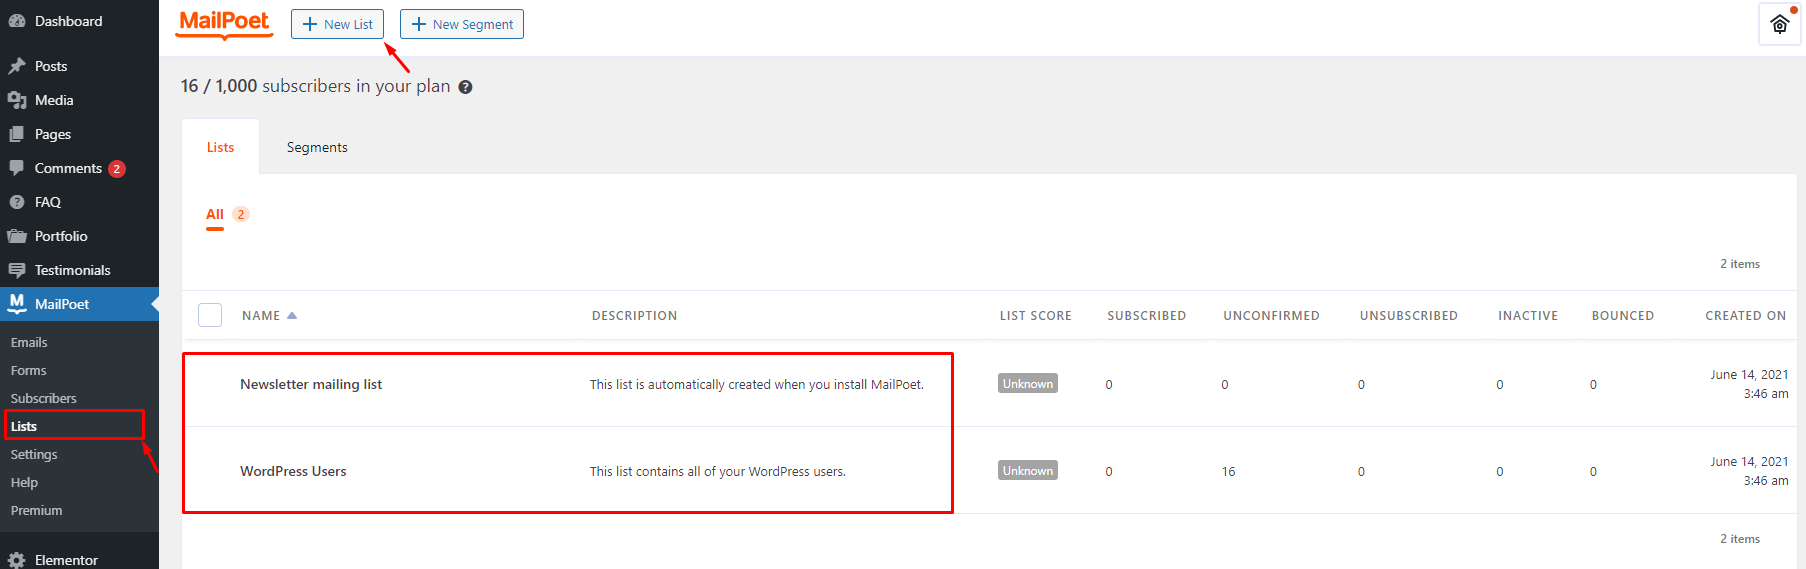Click the Portfolio folder icon
The width and height of the screenshot is (1806, 569).
click(17, 236)
